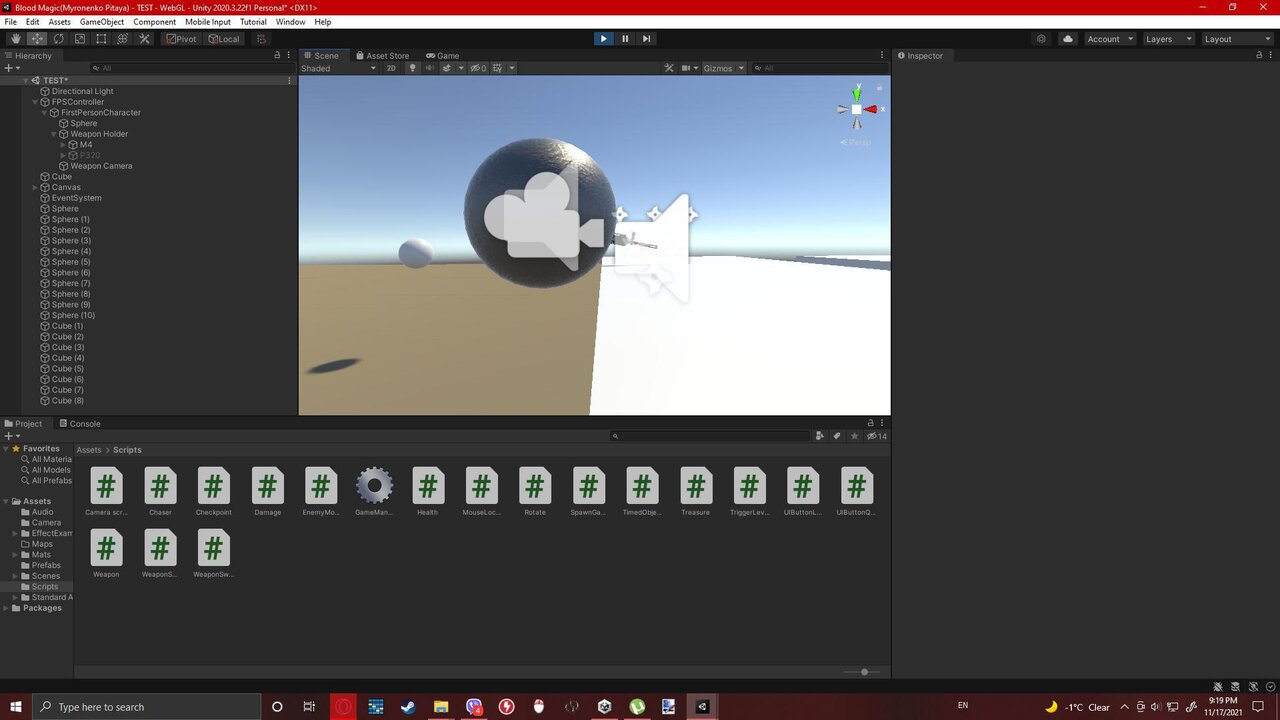Image resolution: width=1280 pixels, height=720 pixels.
Task: Open the Account dropdown
Action: click(x=1110, y=39)
